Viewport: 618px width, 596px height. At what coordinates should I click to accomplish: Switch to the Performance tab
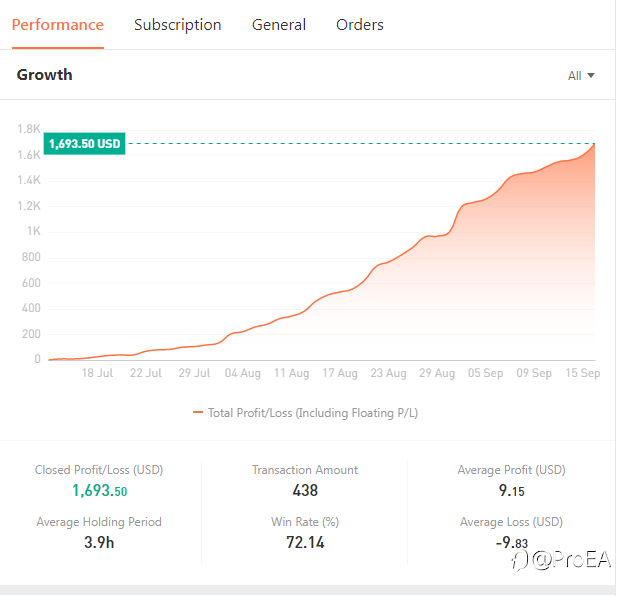pos(57,25)
